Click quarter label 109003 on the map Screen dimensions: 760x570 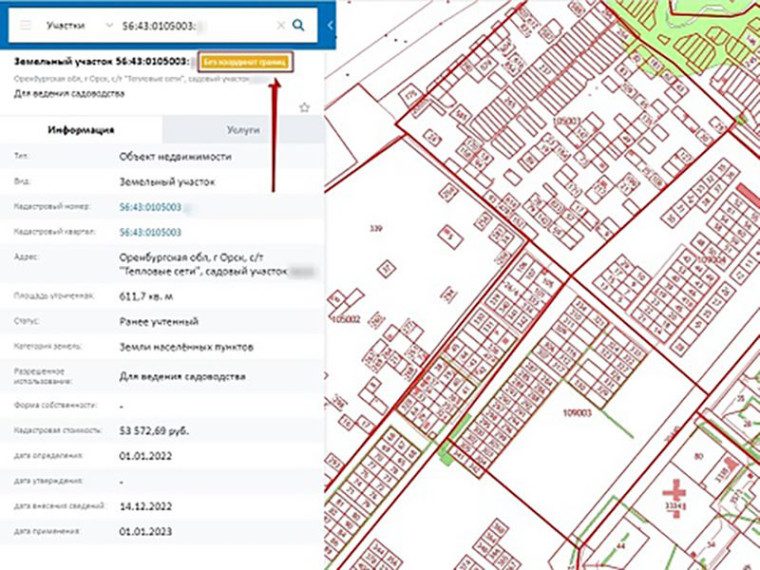[577, 412]
